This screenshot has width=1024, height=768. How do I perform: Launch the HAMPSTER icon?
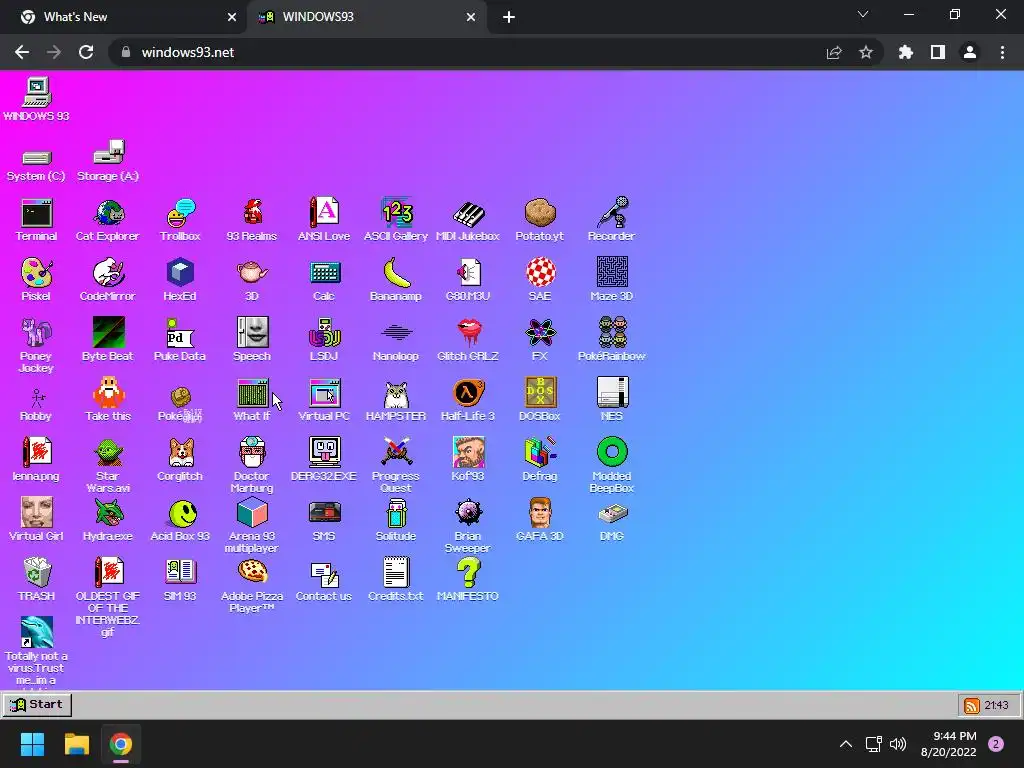(x=396, y=394)
